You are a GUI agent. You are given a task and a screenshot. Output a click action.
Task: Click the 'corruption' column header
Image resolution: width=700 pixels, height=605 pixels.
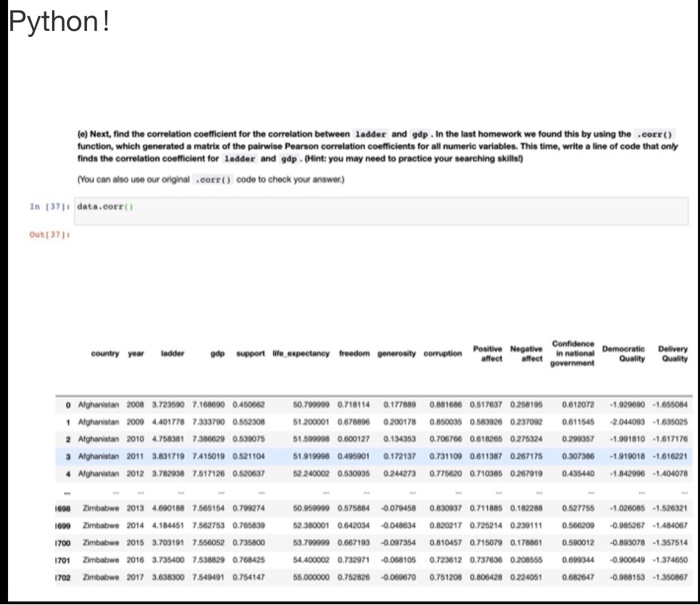pos(442,354)
